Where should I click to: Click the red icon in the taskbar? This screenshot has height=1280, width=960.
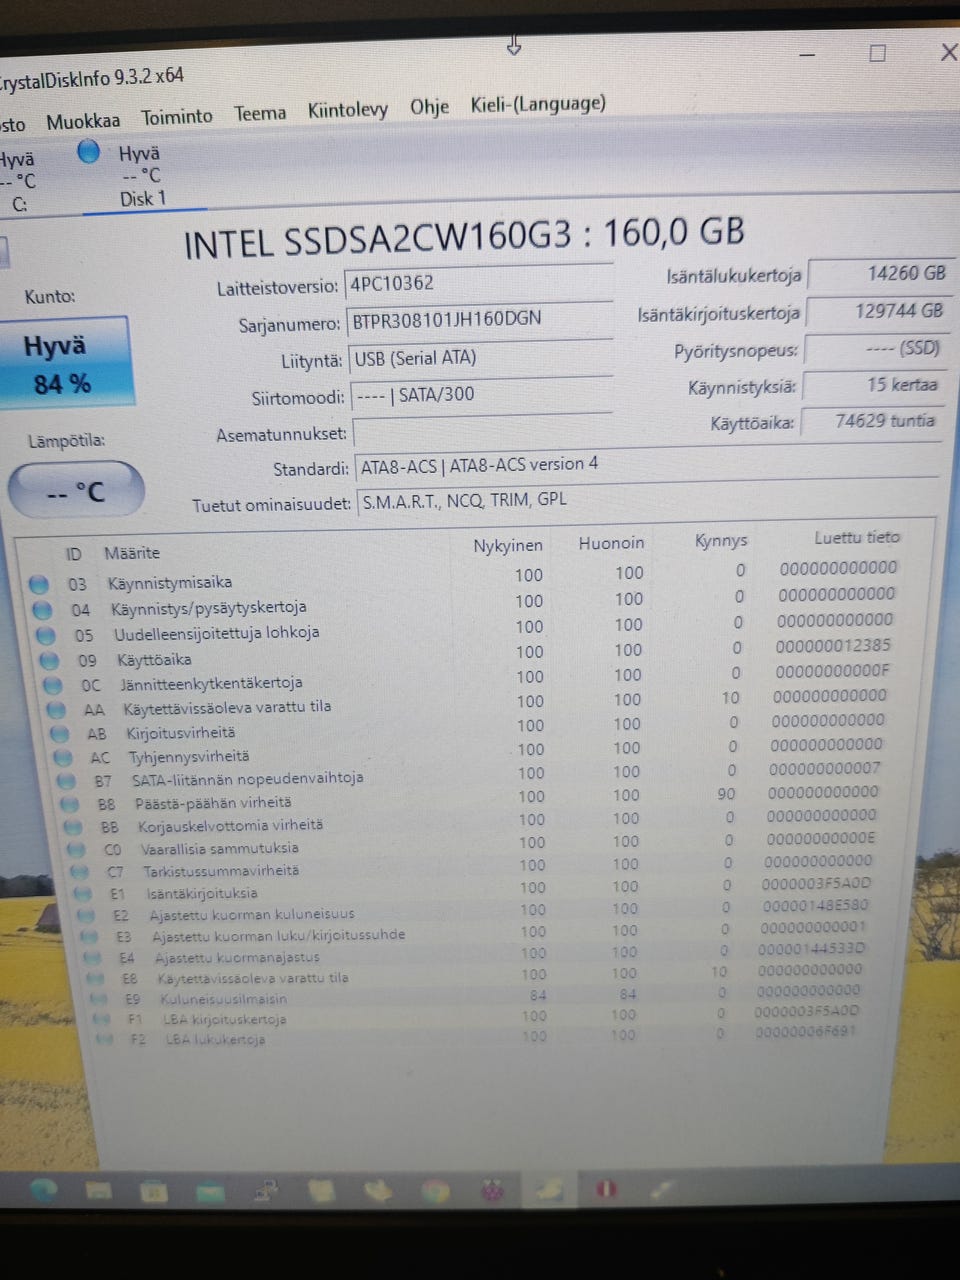pos(606,1189)
